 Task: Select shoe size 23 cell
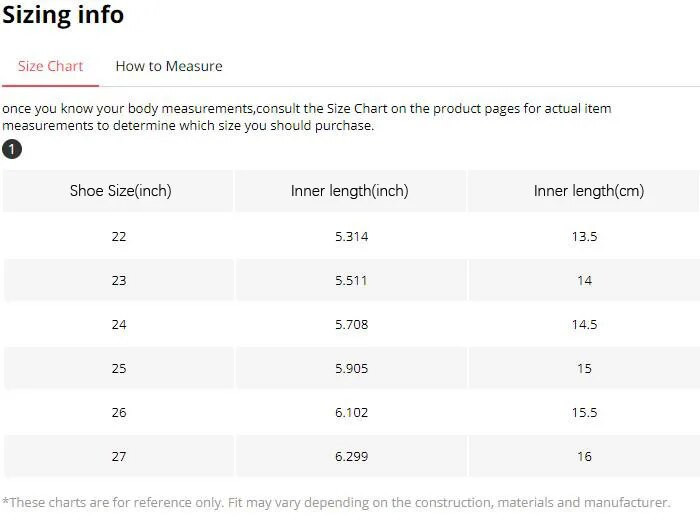[120, 281]
